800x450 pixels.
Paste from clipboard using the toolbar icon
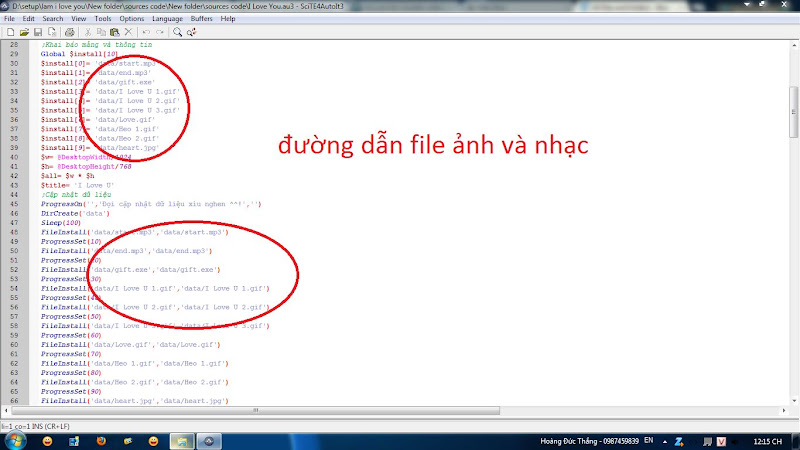pyautogui.click(x=114, y=32)
